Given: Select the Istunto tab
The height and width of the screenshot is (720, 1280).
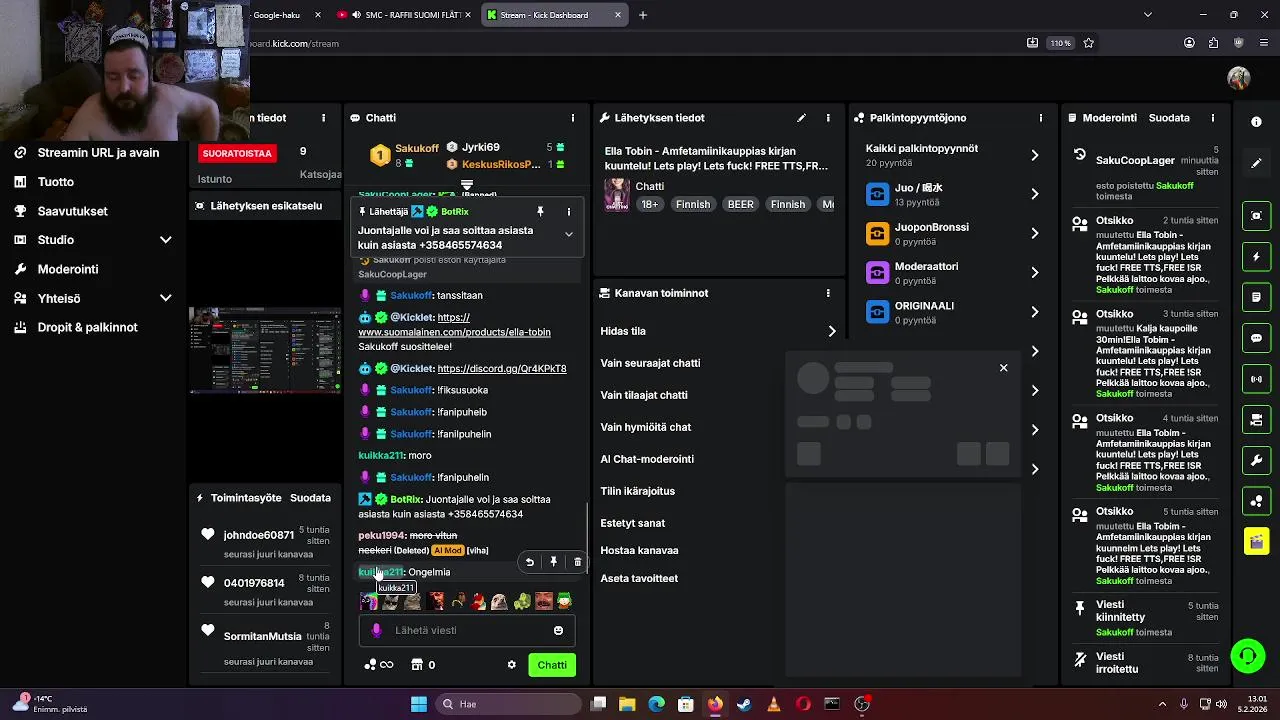Looking at the screenshot, I should (x=214, y=179).
